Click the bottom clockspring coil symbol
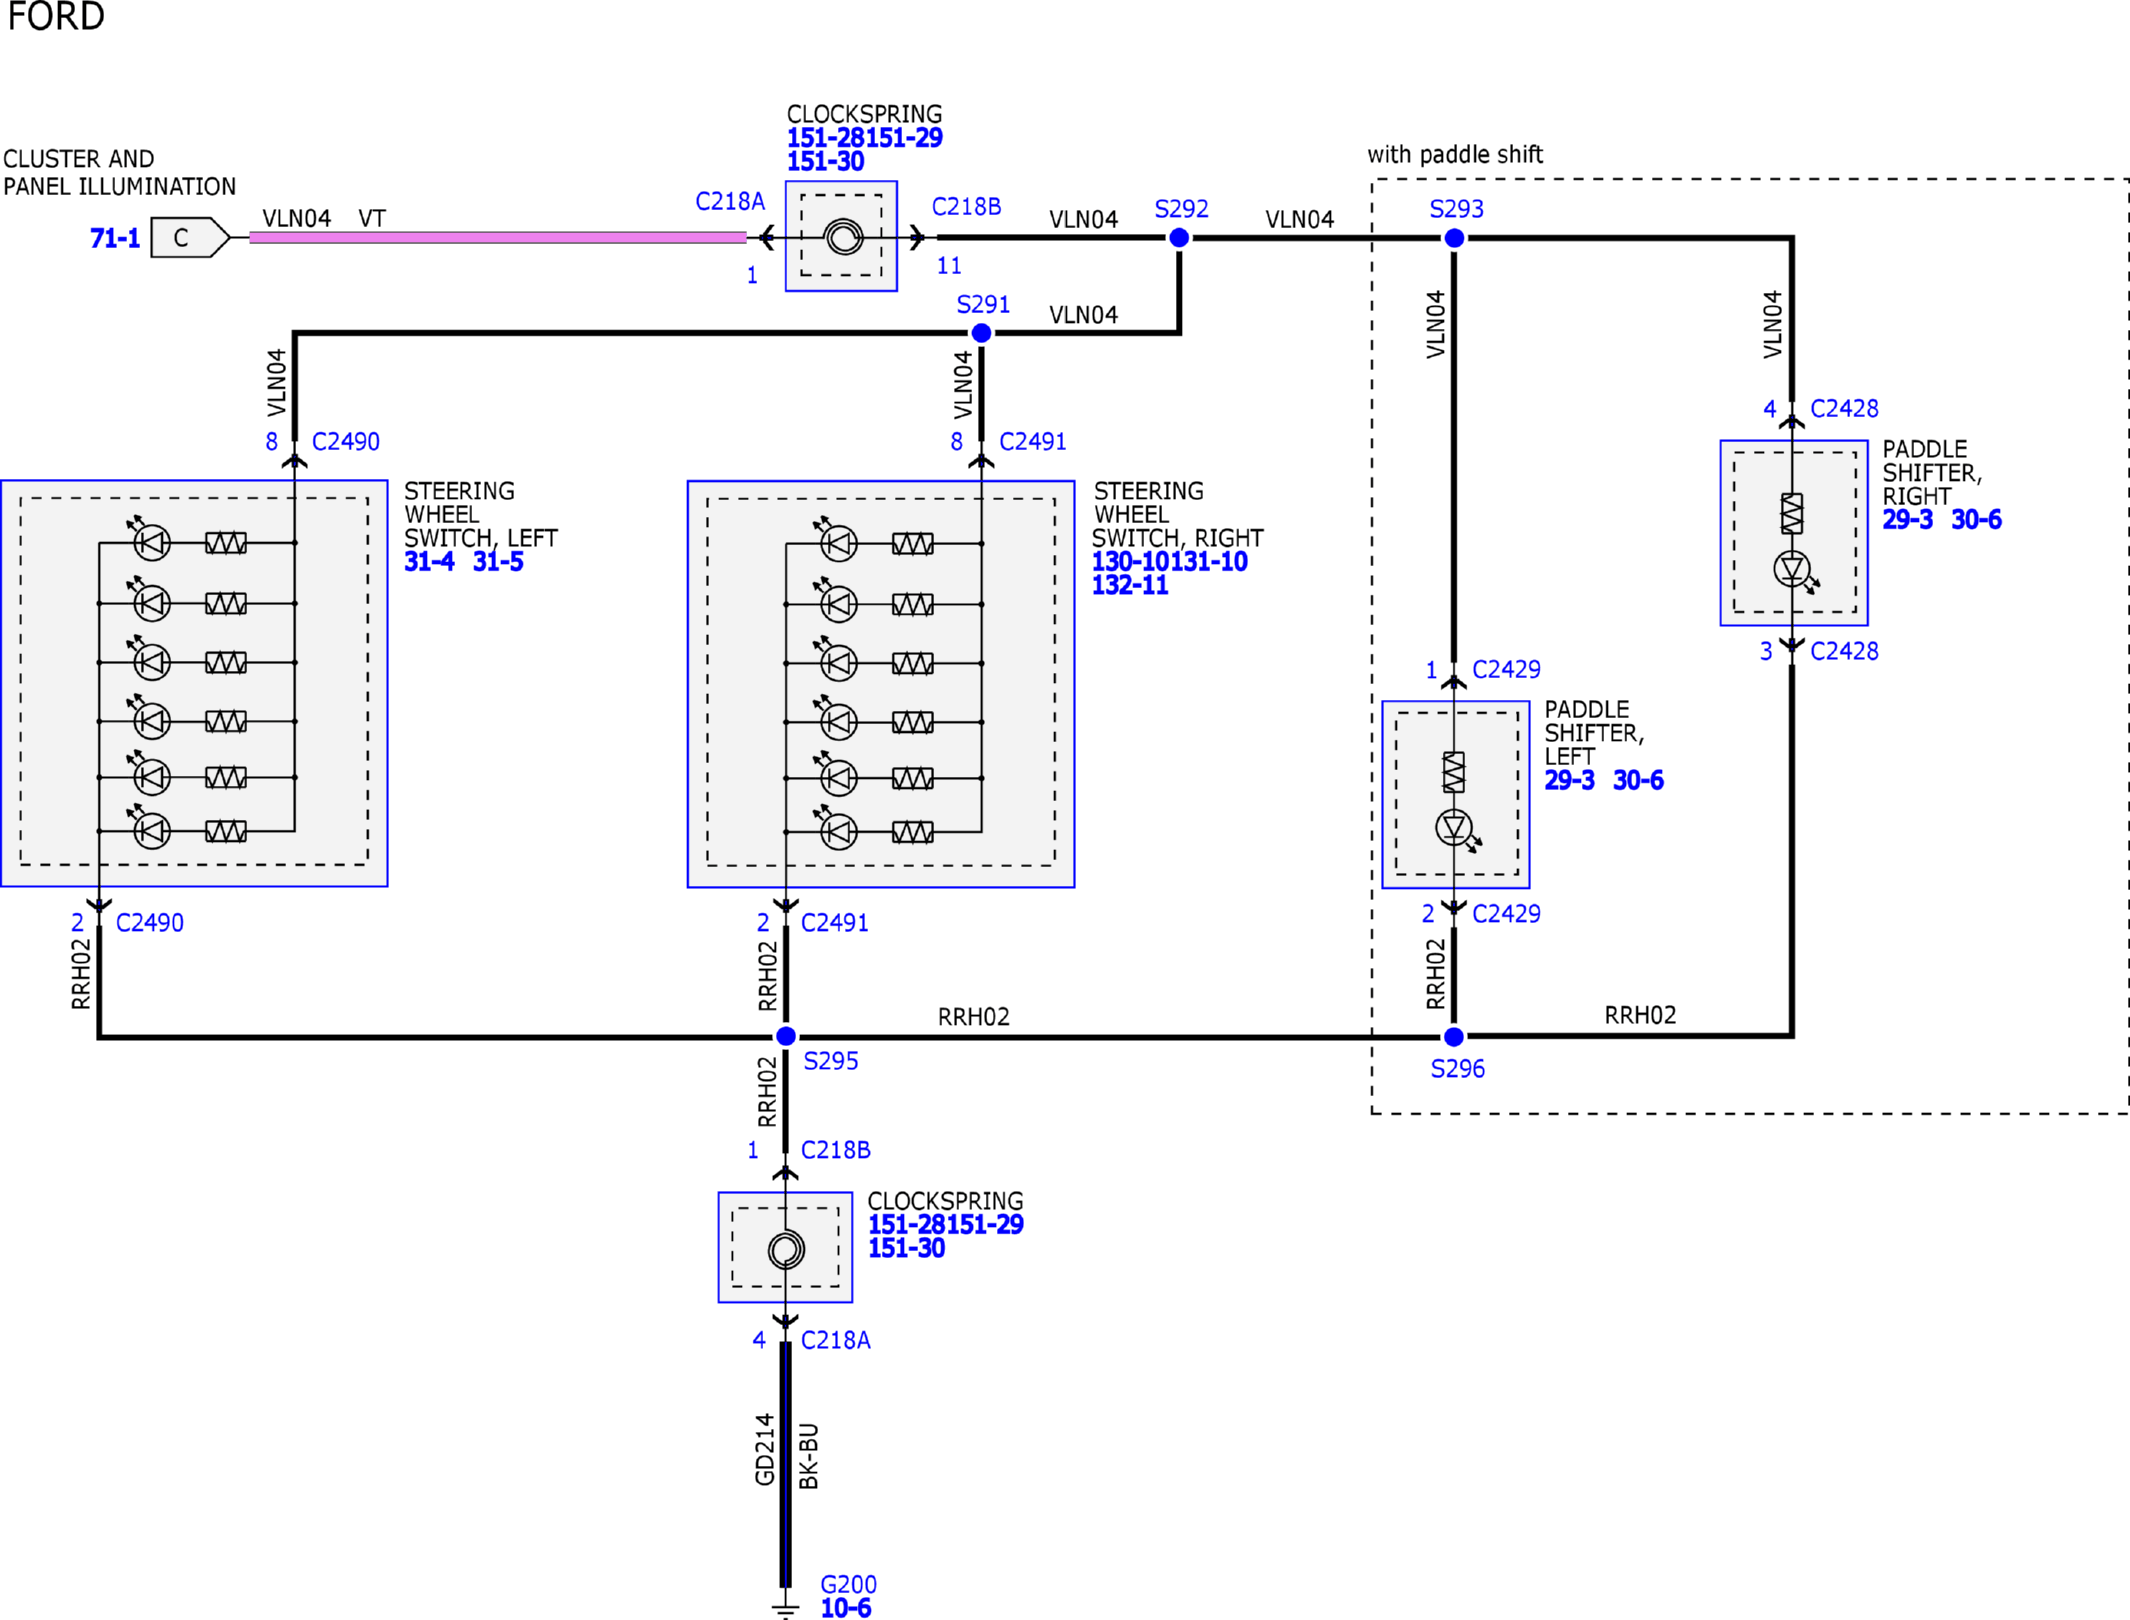The width and height of the screenshot is (2130, 1620). [786, 1250]
